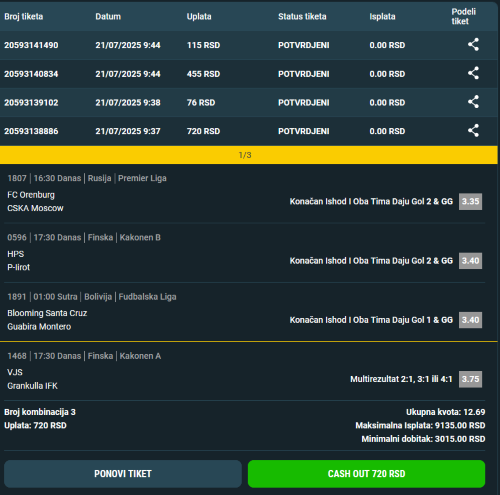500x495 pixels.
Task: Open ticket row 20593141490
Action: (x=249, y=45)
